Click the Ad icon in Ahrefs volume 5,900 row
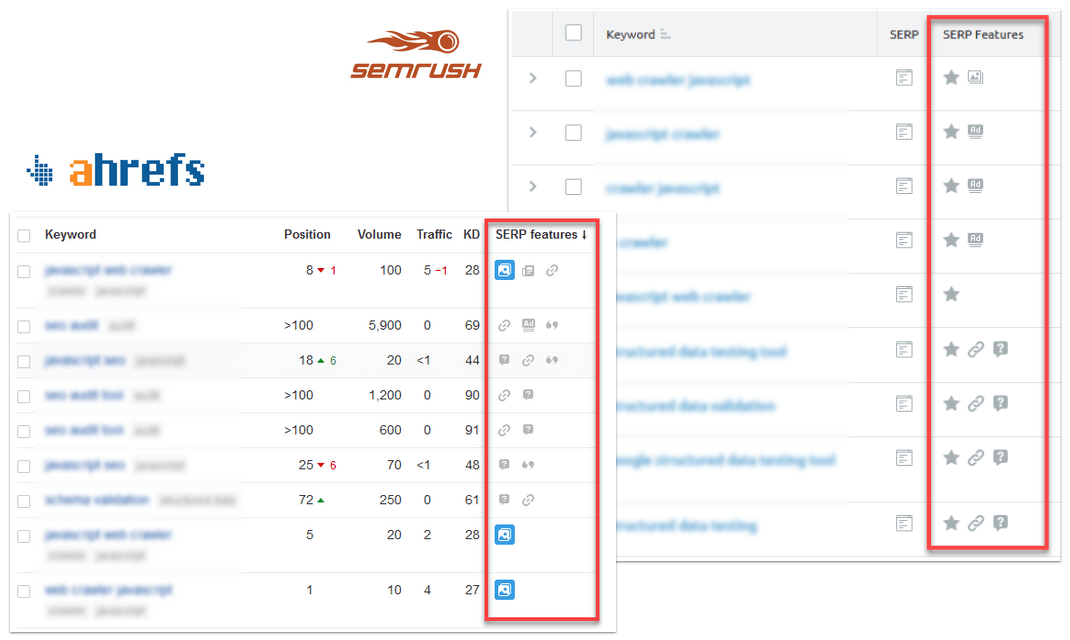Viewport: 1070px width, 640px height. click(528, 325)
